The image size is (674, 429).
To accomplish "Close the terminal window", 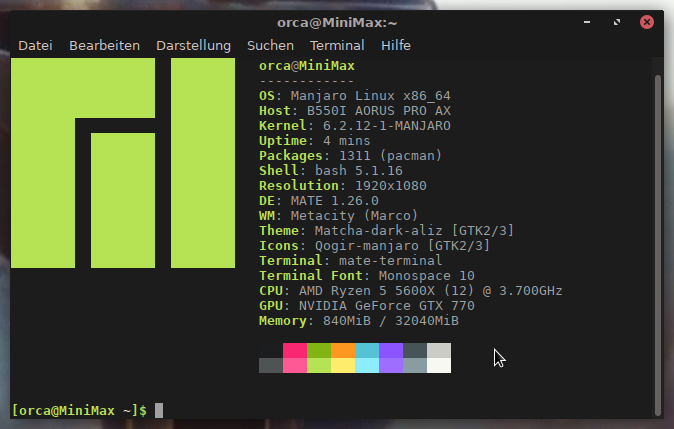I will [x=646, y=22].
